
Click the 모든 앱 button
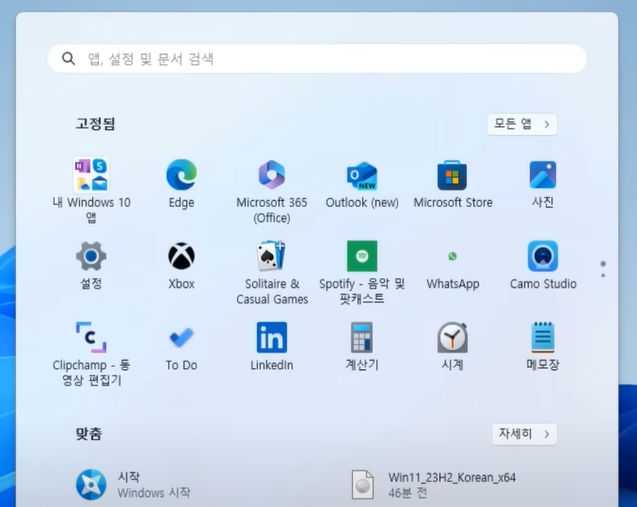pos(522,124)
